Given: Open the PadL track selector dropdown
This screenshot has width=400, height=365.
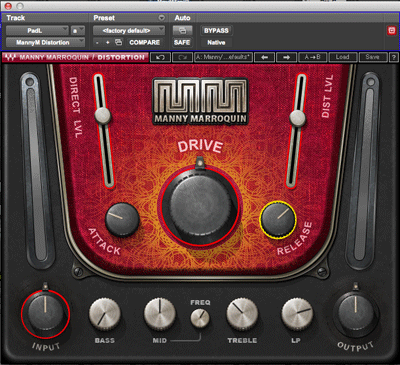Looking at the screenshot, I should click(37, 31).
